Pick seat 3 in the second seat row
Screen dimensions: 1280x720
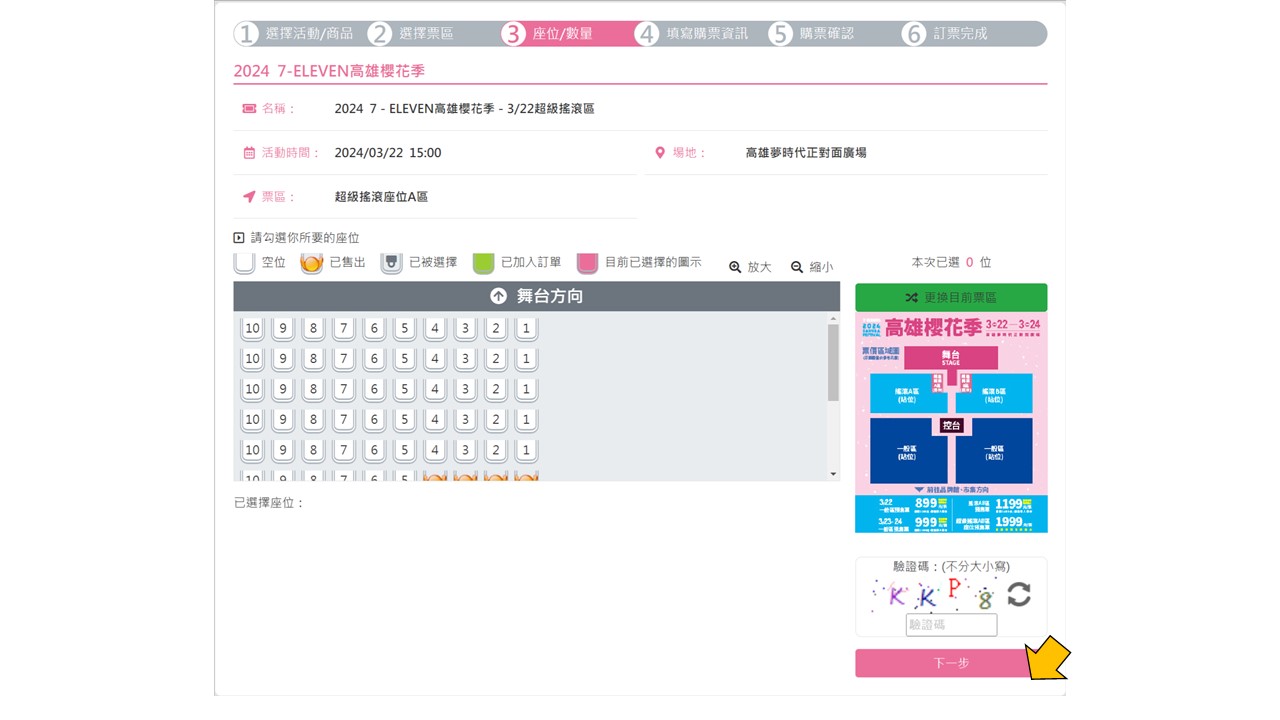pos(465,358)
